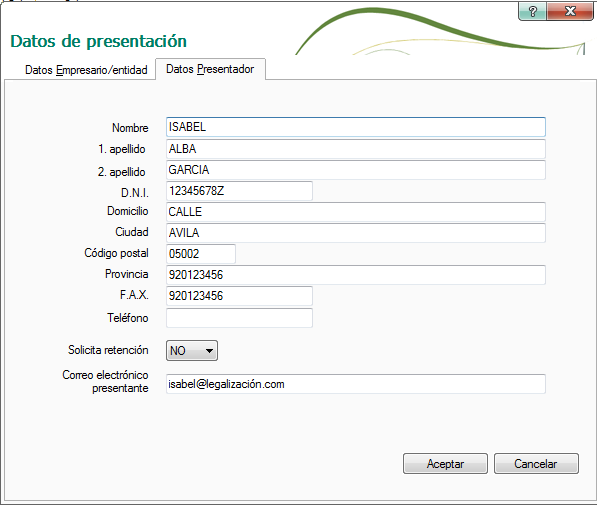Click the Domicilio field containing CALLE
The height and width of the screenshot is (505, 597).
(x=356, y=212)
